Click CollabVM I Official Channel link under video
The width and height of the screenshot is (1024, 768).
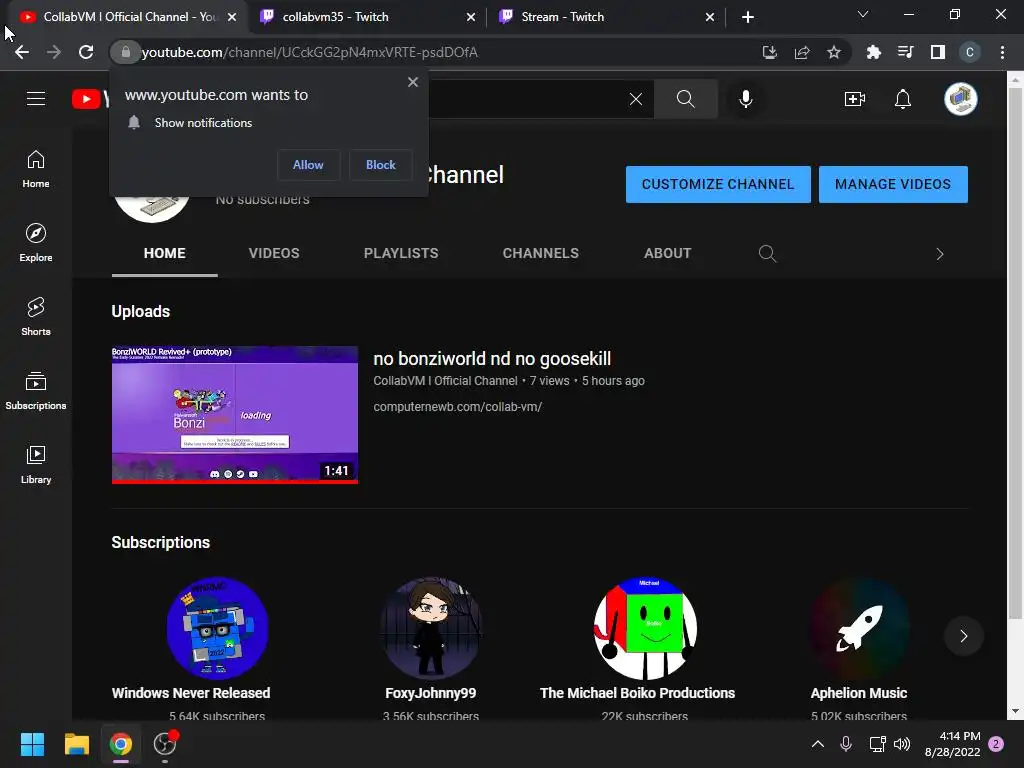pos(445,381)
